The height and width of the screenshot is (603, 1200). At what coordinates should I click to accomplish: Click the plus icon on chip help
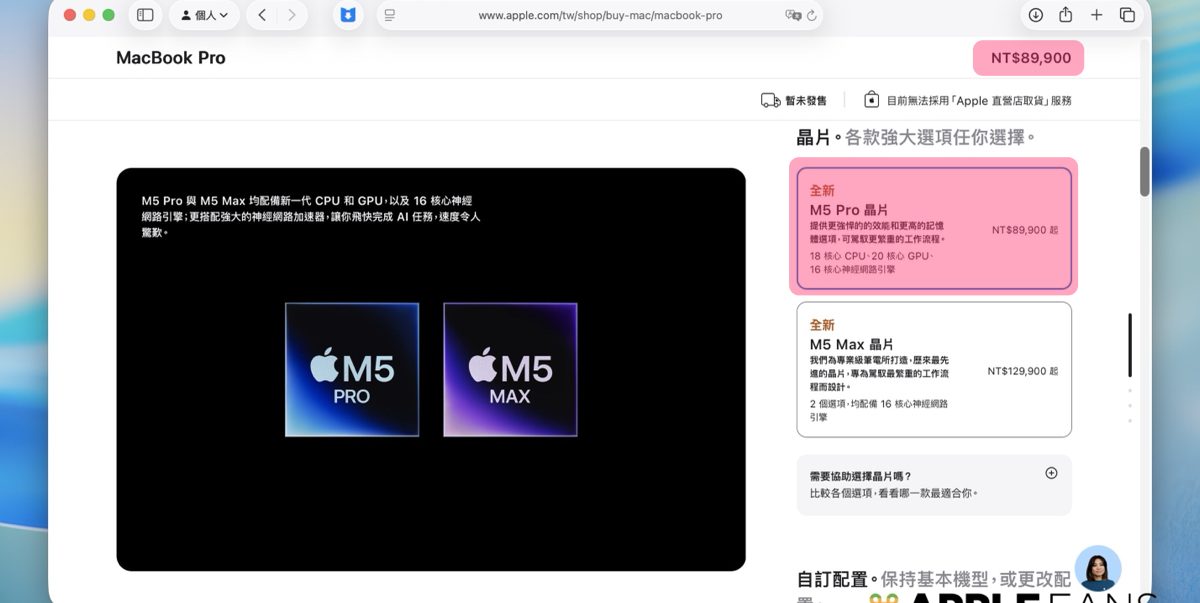tap(1051, 473)
